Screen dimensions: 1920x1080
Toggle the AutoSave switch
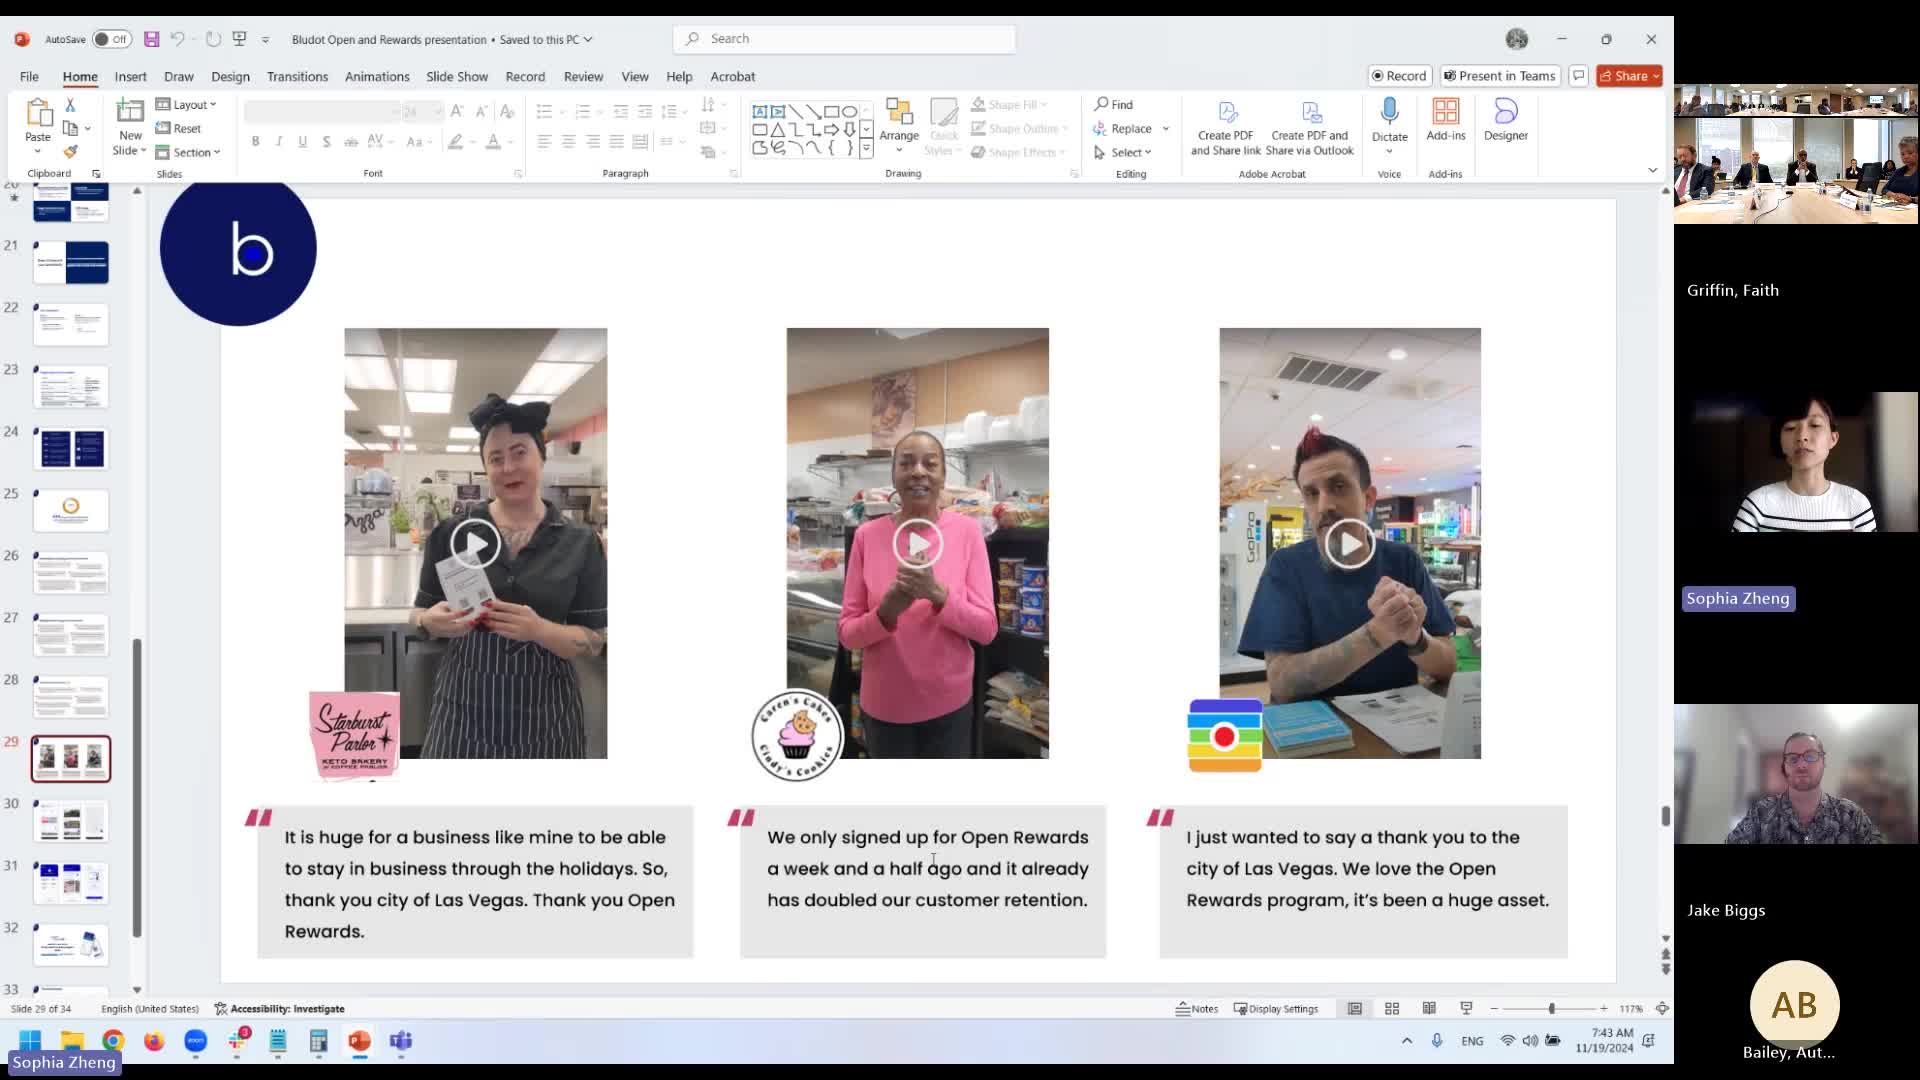[x=111, y=39]
